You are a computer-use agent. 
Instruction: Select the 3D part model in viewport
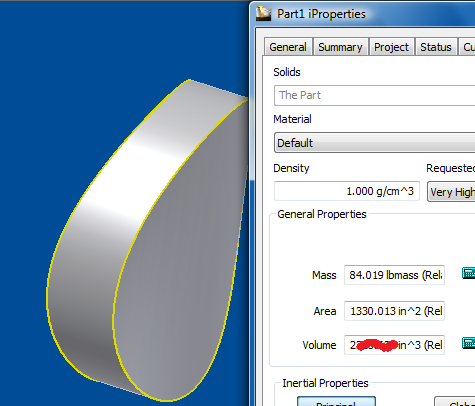click(147, 240)
